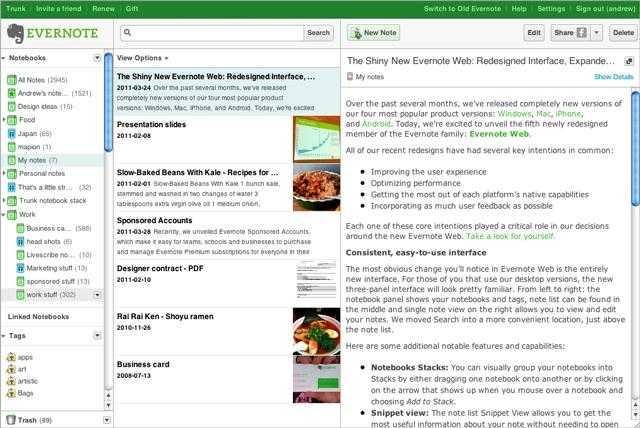Click the notebooks panel scrollbar thumb
This screenshot has width=640, height=428.
pos(108,102)
